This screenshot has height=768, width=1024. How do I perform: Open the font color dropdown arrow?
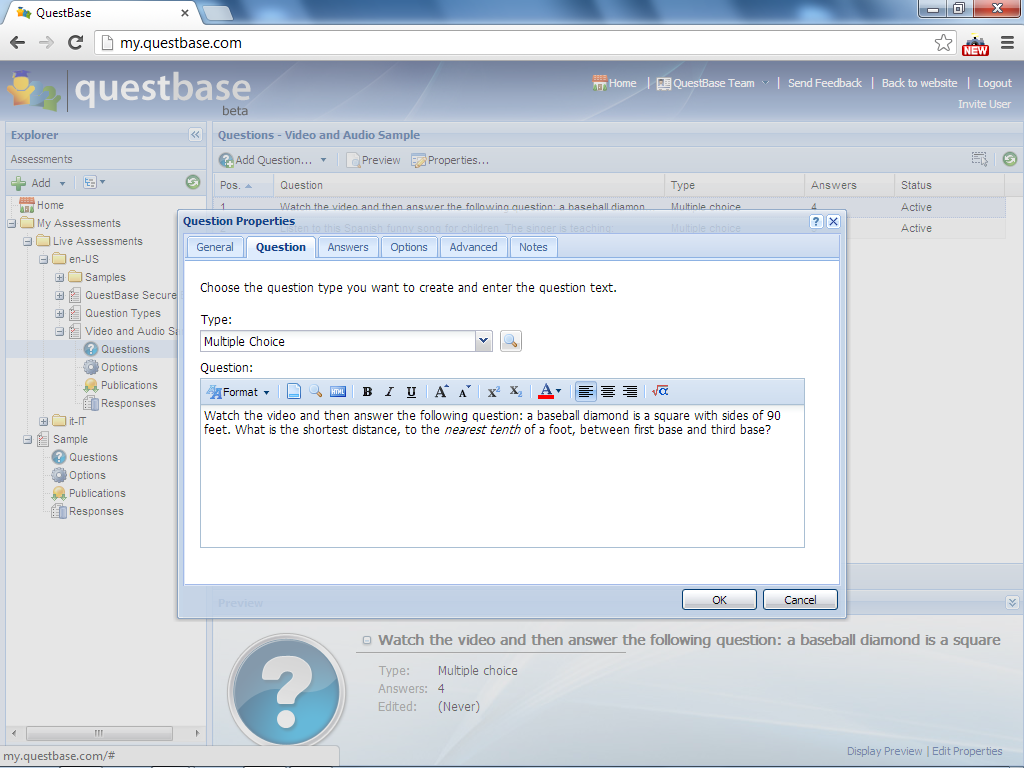(x=558, y=392)
